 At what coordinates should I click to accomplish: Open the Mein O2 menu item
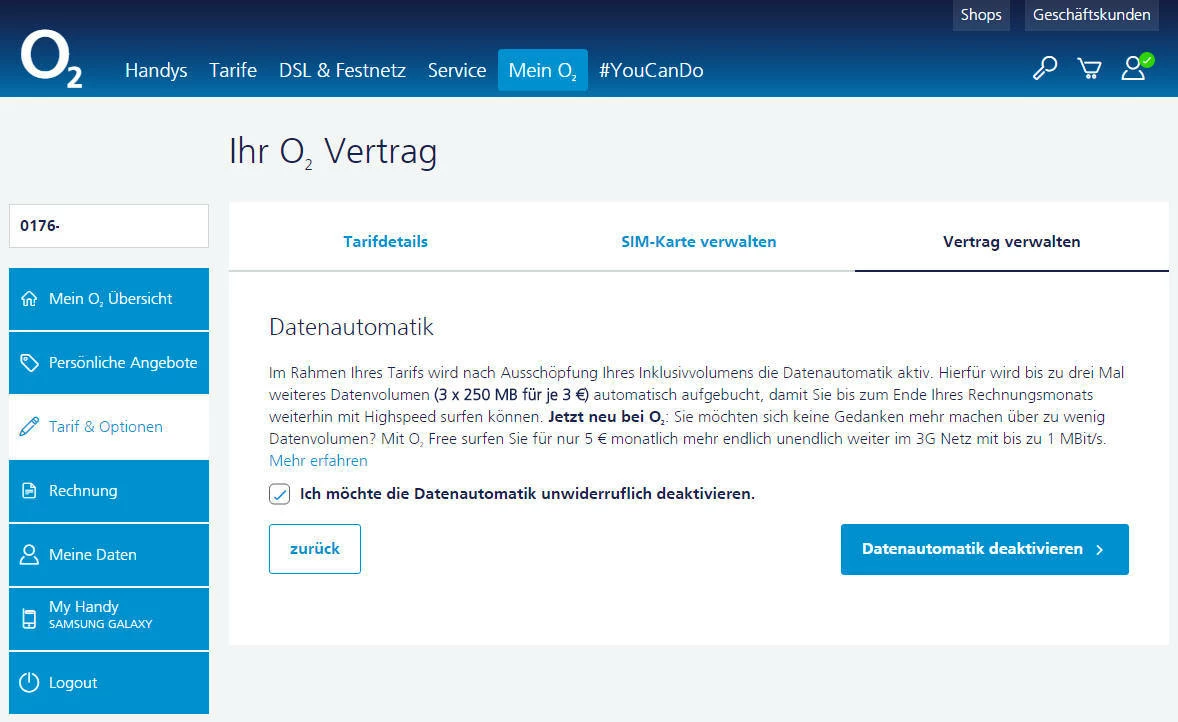tap(542, 70)
